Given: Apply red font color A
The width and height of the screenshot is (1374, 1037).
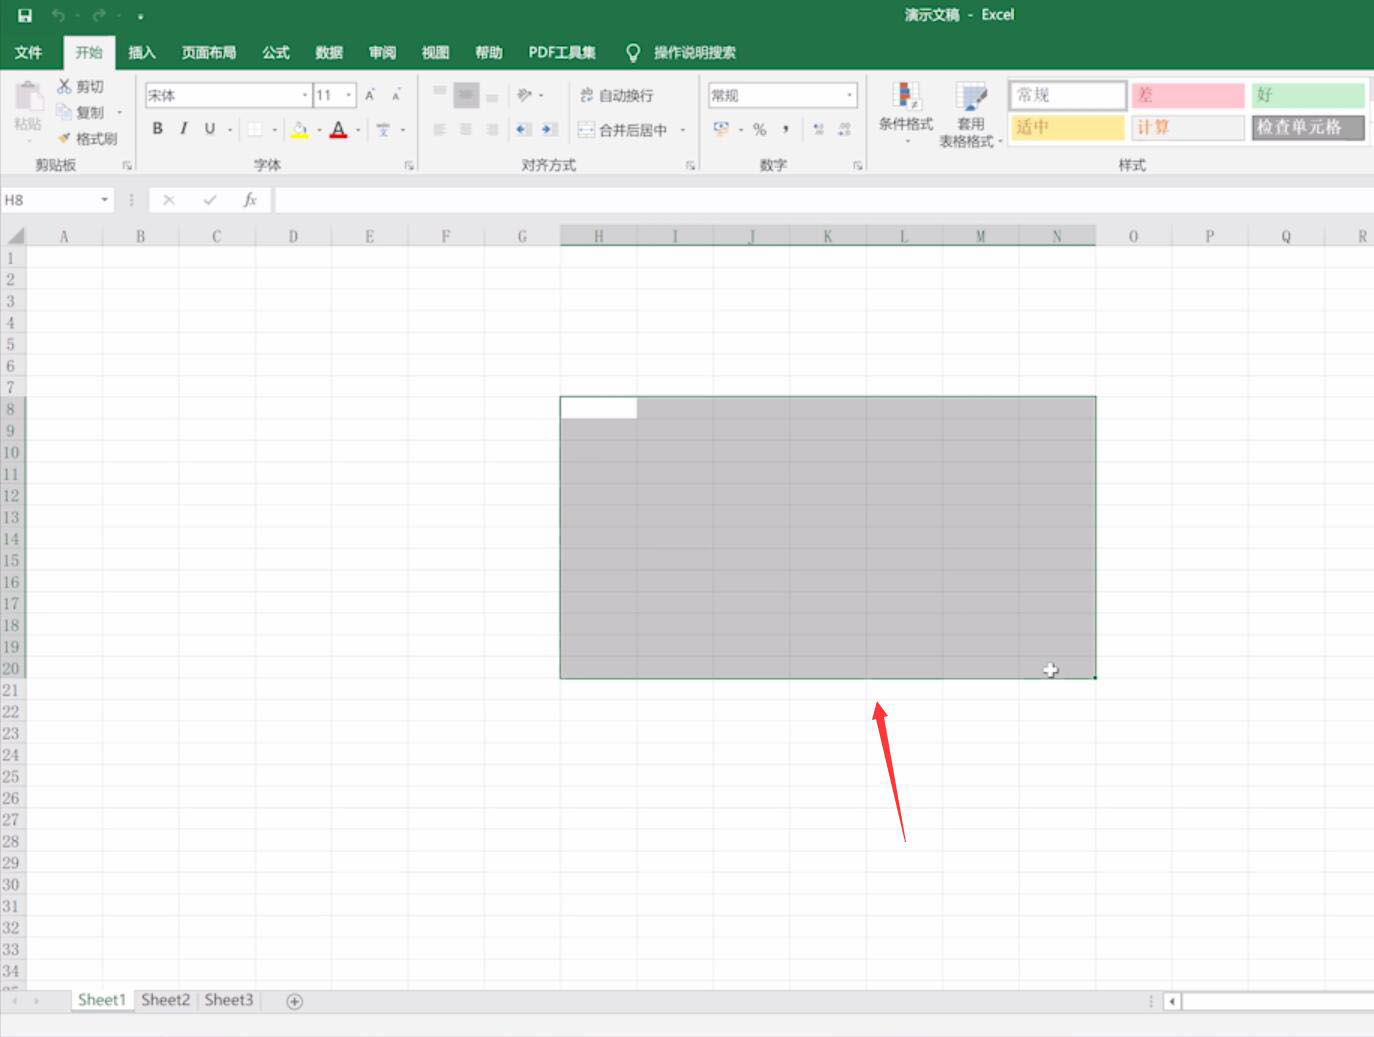Looking at the screenshot, I should point(338,129).
